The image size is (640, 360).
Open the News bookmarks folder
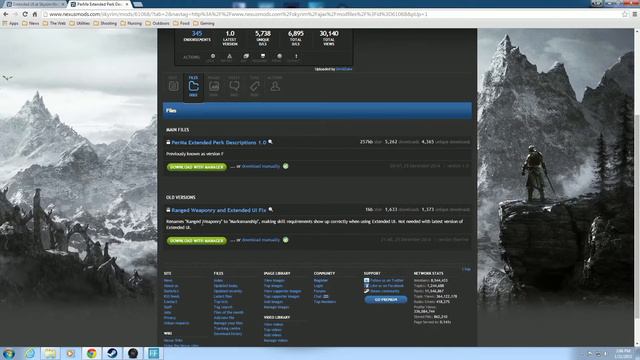(31, 23)
